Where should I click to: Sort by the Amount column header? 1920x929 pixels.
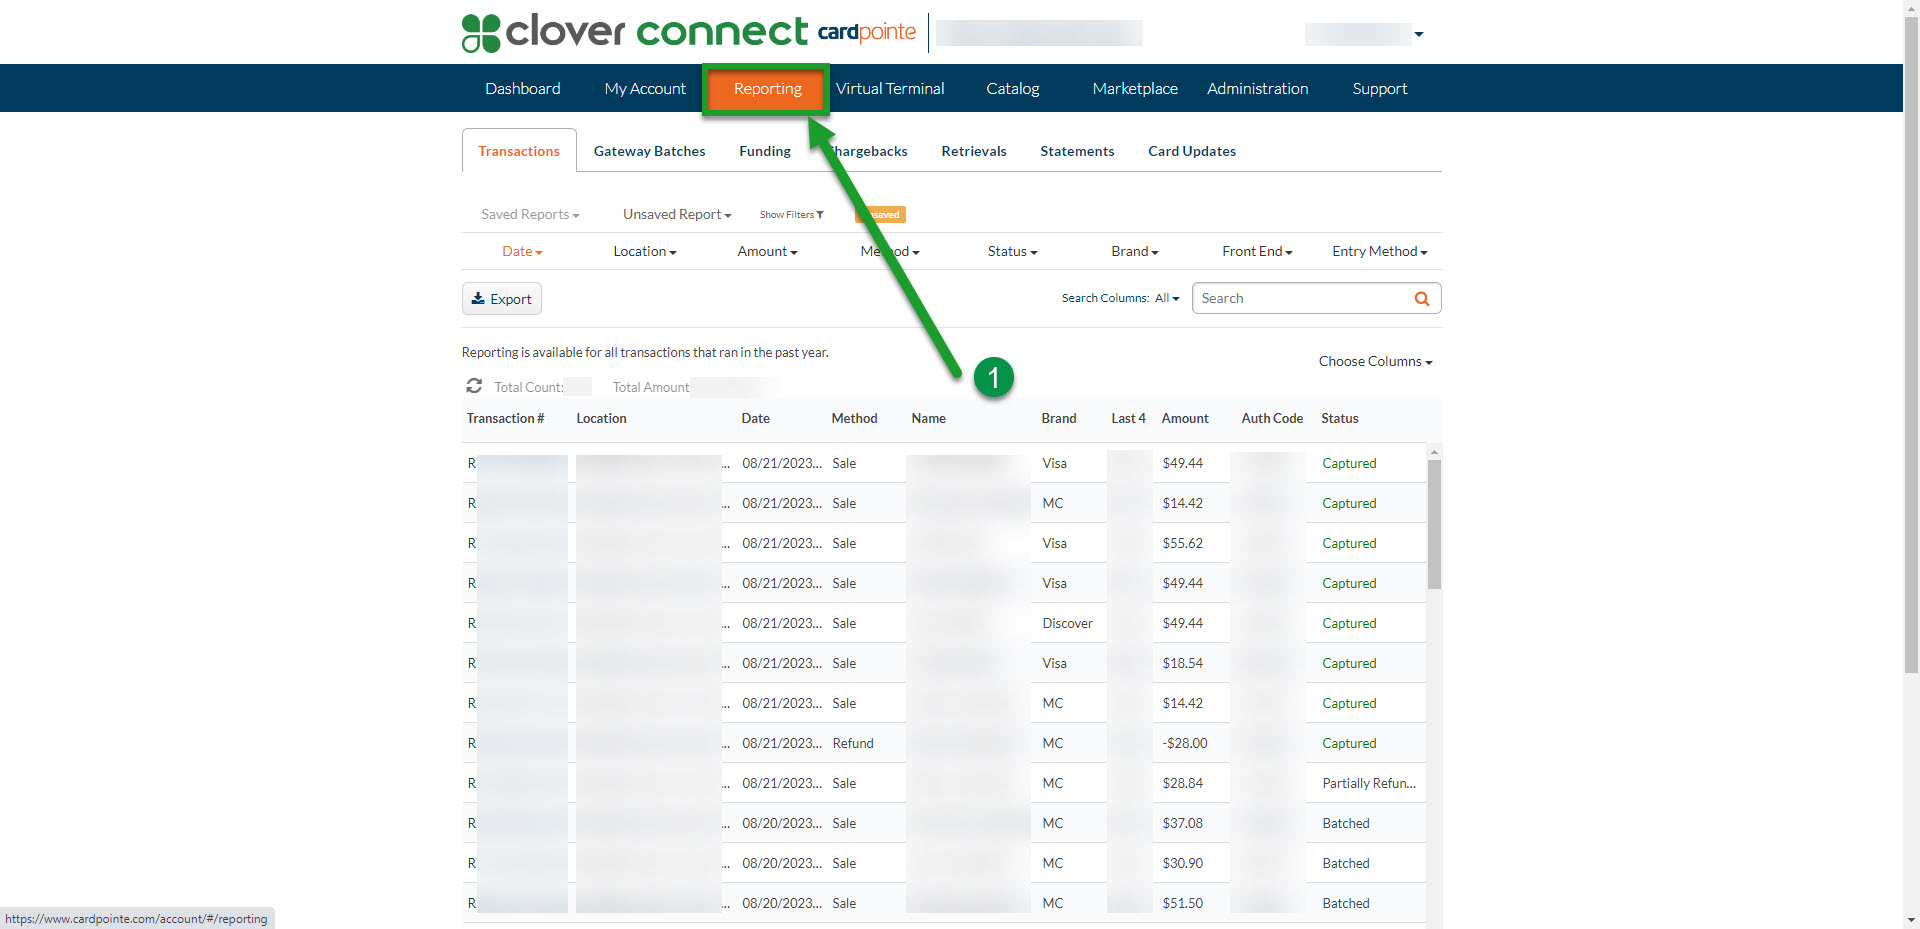pos(1184,419)
